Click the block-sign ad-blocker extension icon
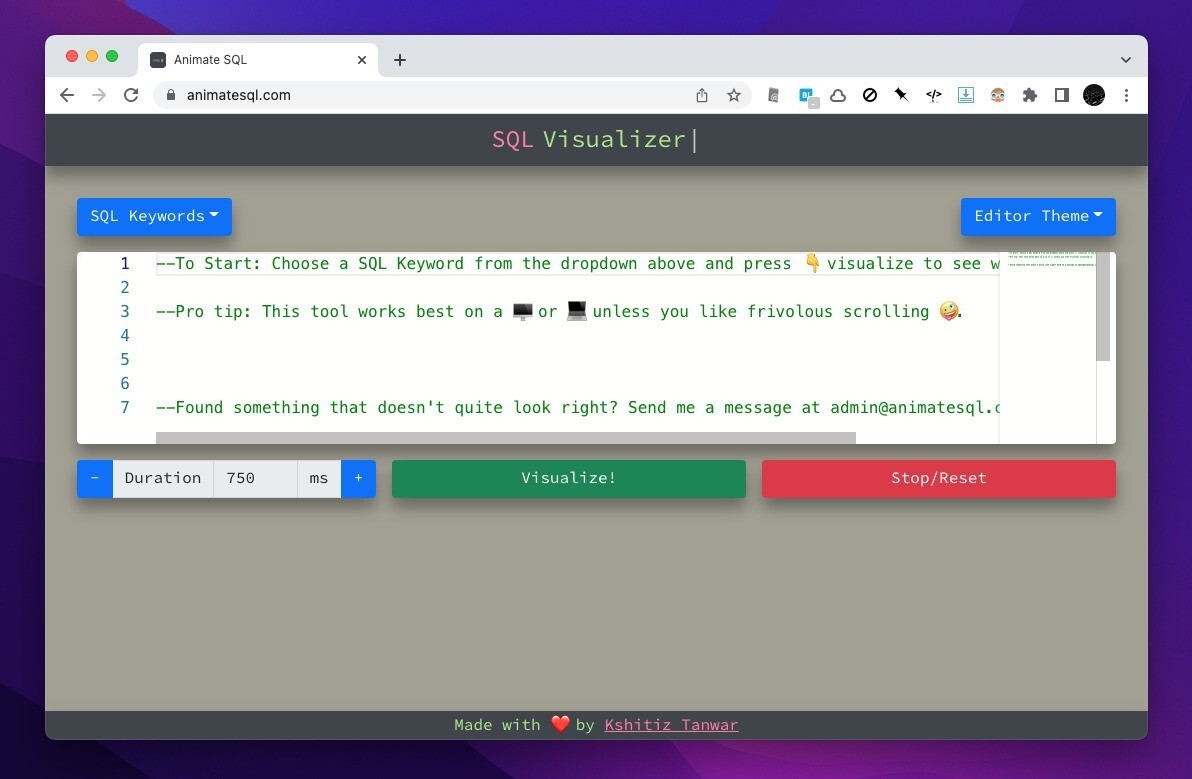 tap(870, 95)
